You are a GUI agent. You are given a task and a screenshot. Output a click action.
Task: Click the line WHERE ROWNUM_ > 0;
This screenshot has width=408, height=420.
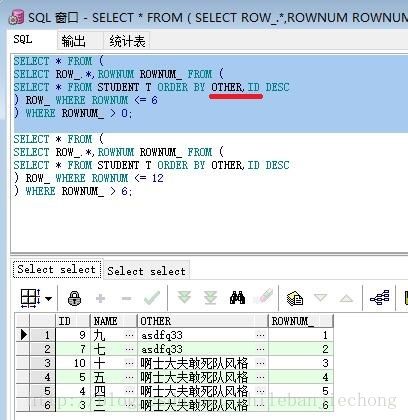pos(73,113)
